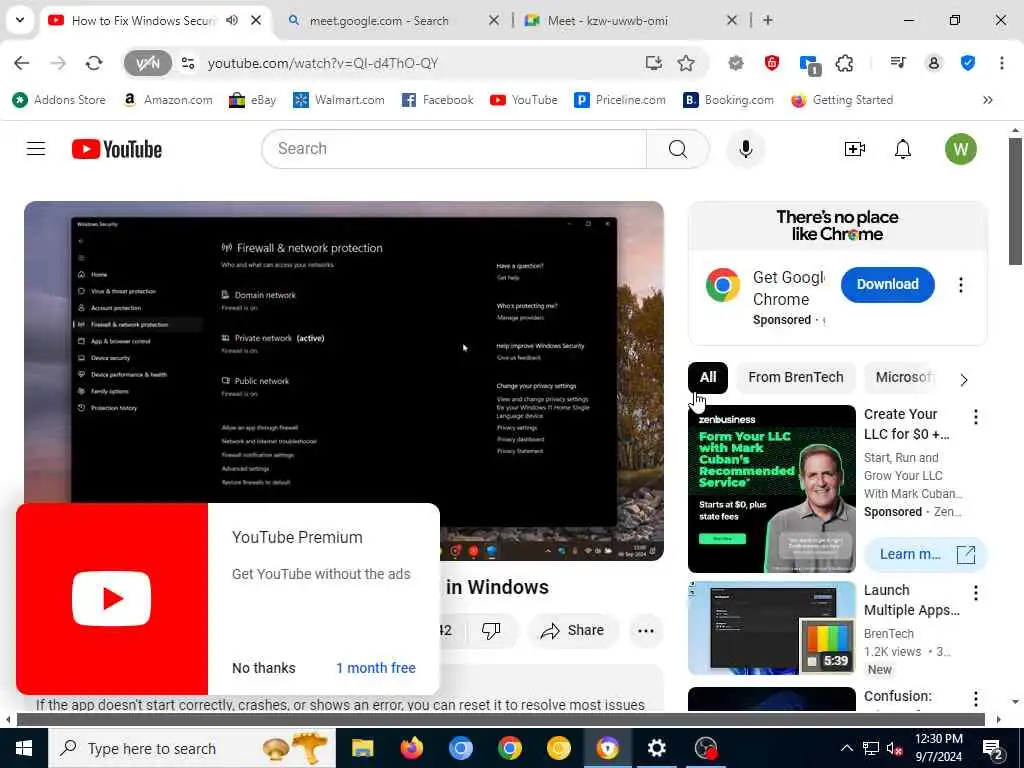This screenshot has width=1024, height=768.
Task: Switch to the meet.google.com Search tab
Action: coord(378,20)
